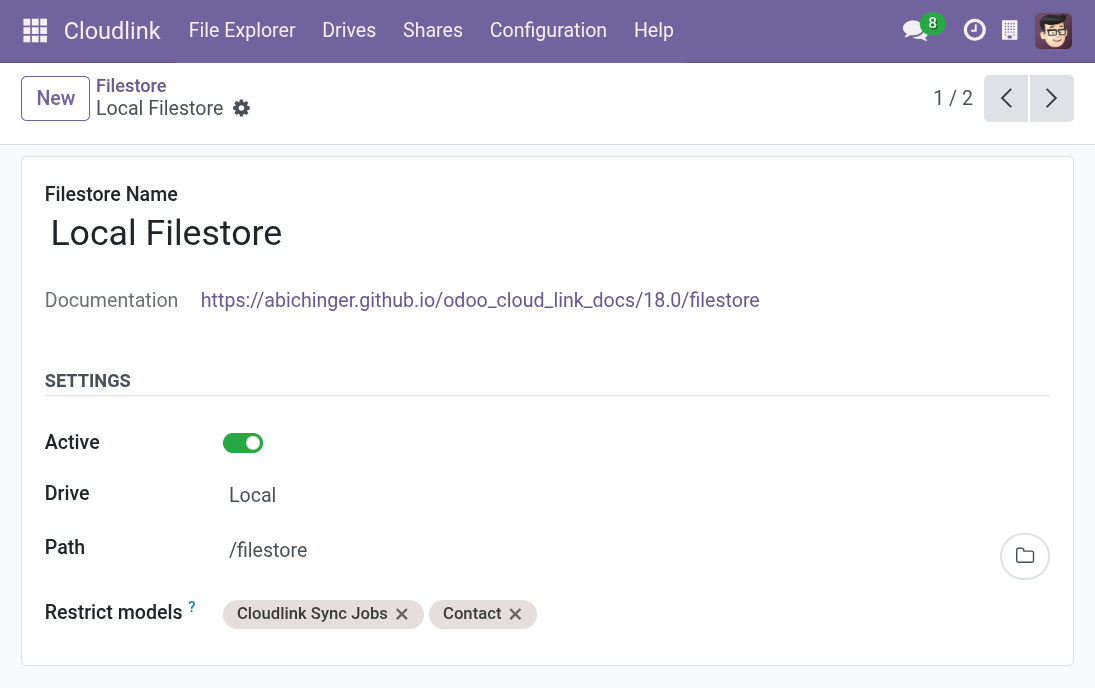Show the Restrict models help tooltip

pos(192,606)
